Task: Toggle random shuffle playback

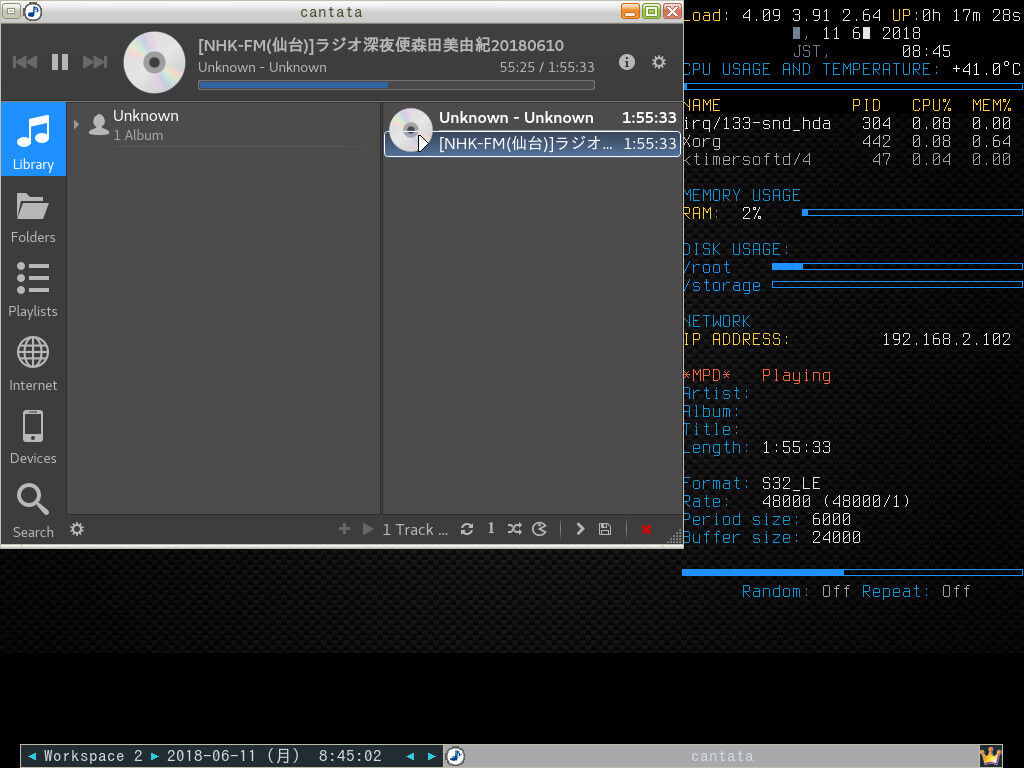Action: 515,529
